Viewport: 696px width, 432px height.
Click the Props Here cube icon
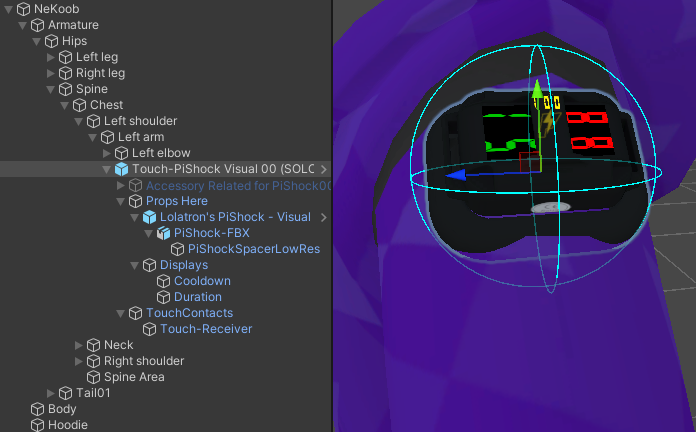click(x=135, y=201)
